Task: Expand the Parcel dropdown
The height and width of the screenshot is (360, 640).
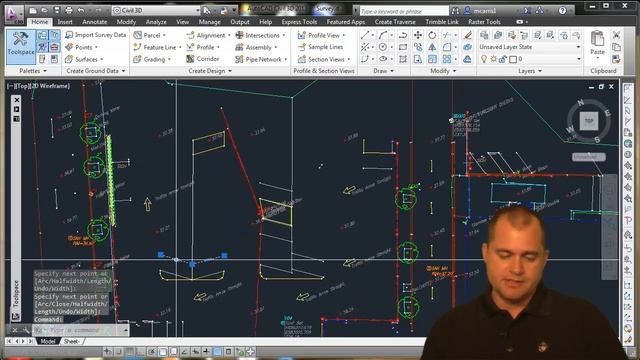Action: [x=164, y=36]
